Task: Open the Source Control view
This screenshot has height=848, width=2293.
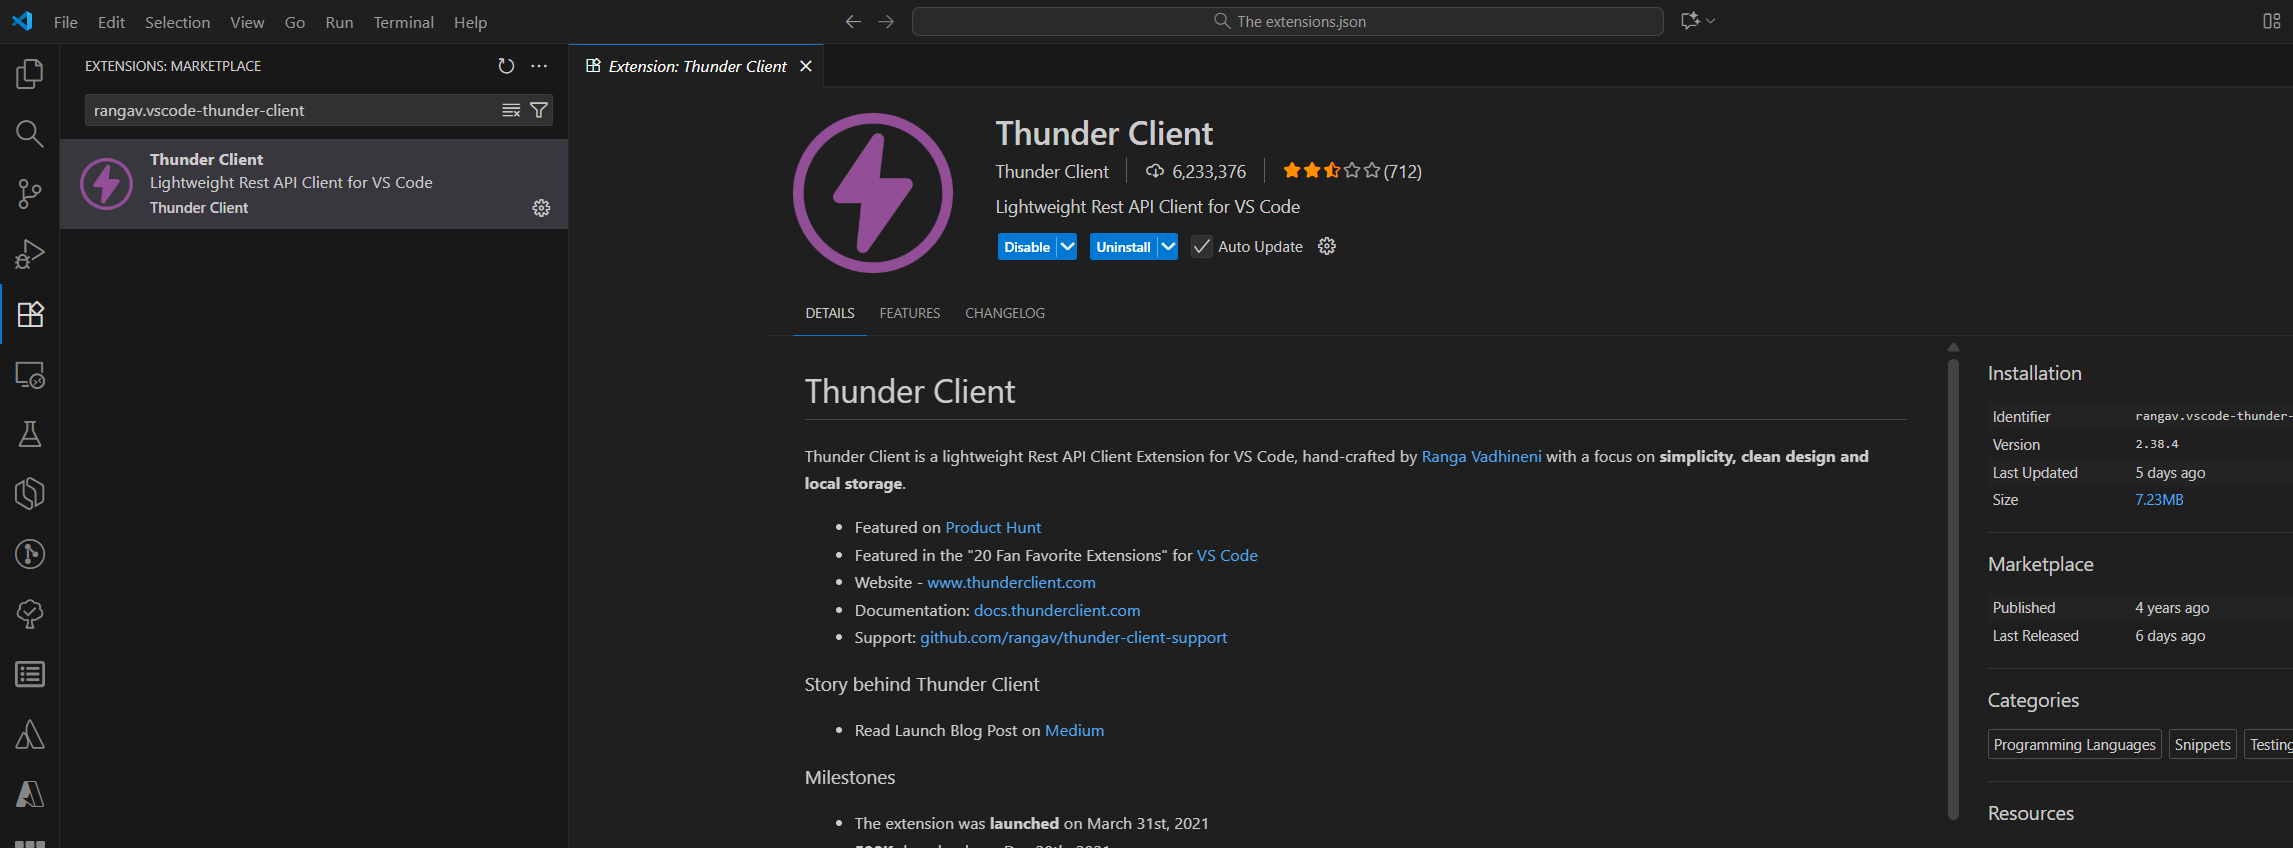Action: coord(30,193)
